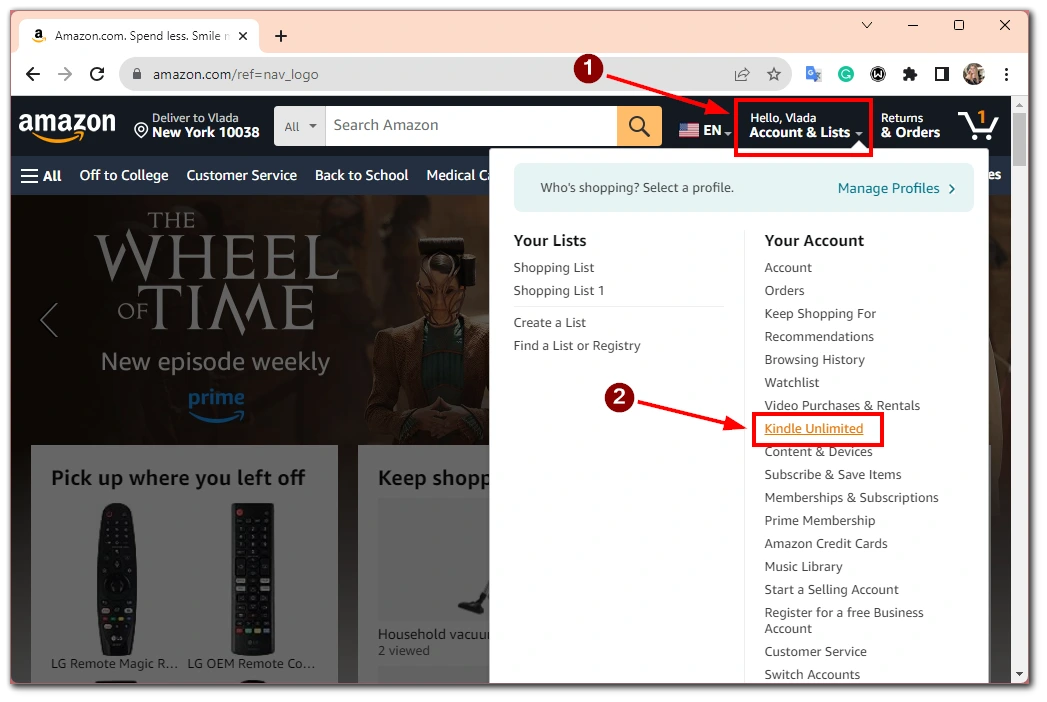This screenshot has width=1047, height=702.
Task: Open Shopping List without a number
Action: 554,268
